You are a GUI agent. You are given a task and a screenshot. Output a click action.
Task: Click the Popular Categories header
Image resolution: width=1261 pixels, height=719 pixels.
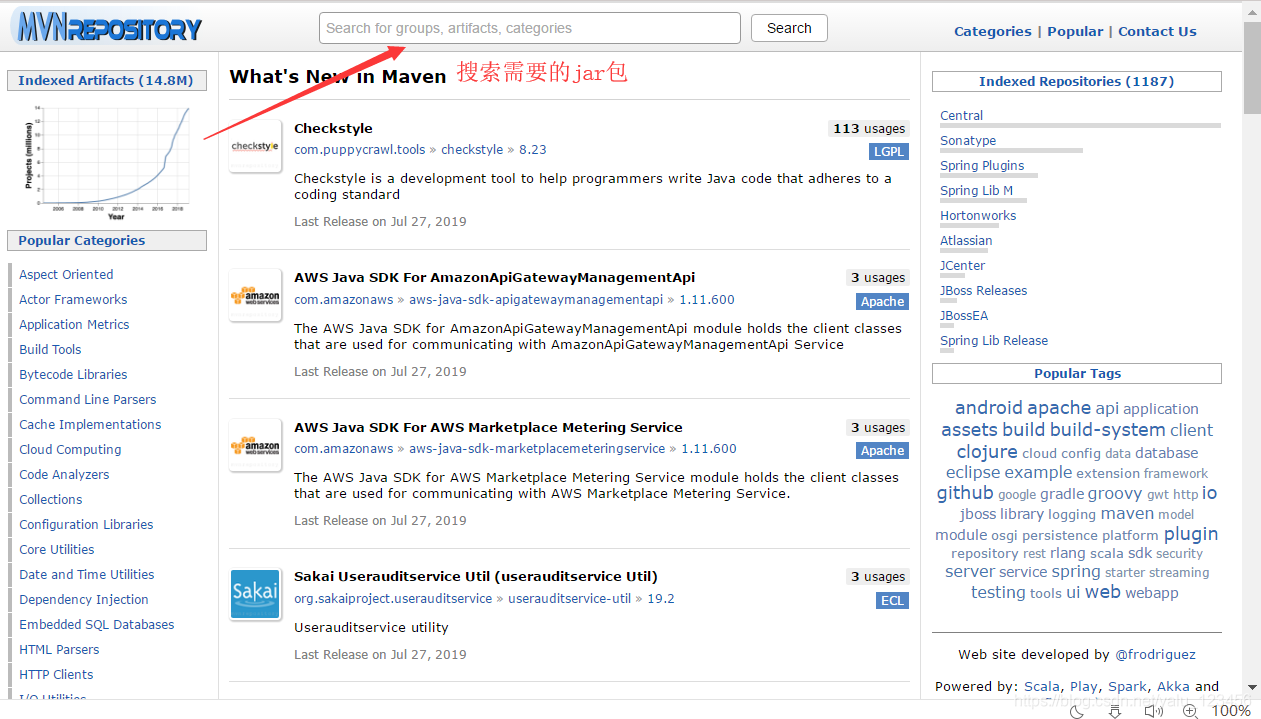[106, 240]
